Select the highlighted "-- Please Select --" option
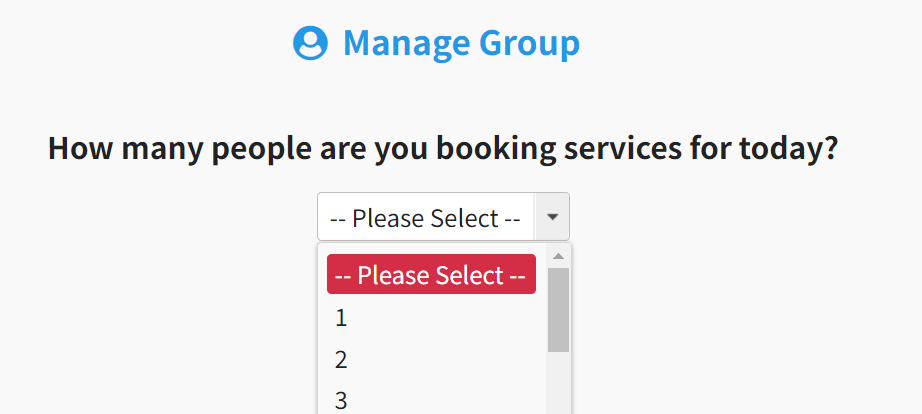The width and height of the screenshot is (922, 414). [431, 275]
